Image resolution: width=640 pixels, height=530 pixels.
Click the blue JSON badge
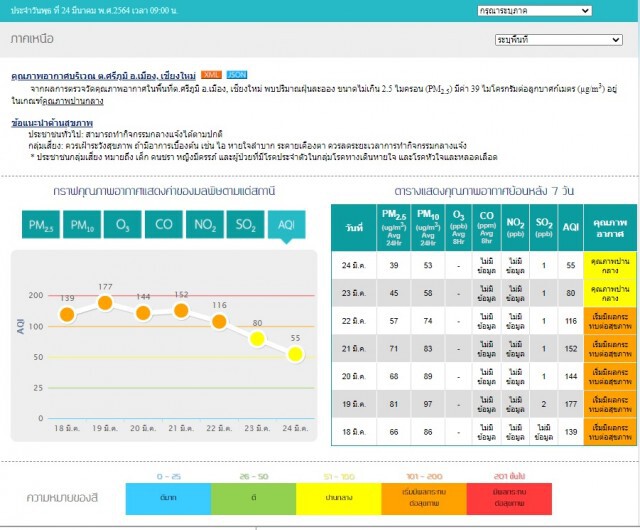[237, 75]
